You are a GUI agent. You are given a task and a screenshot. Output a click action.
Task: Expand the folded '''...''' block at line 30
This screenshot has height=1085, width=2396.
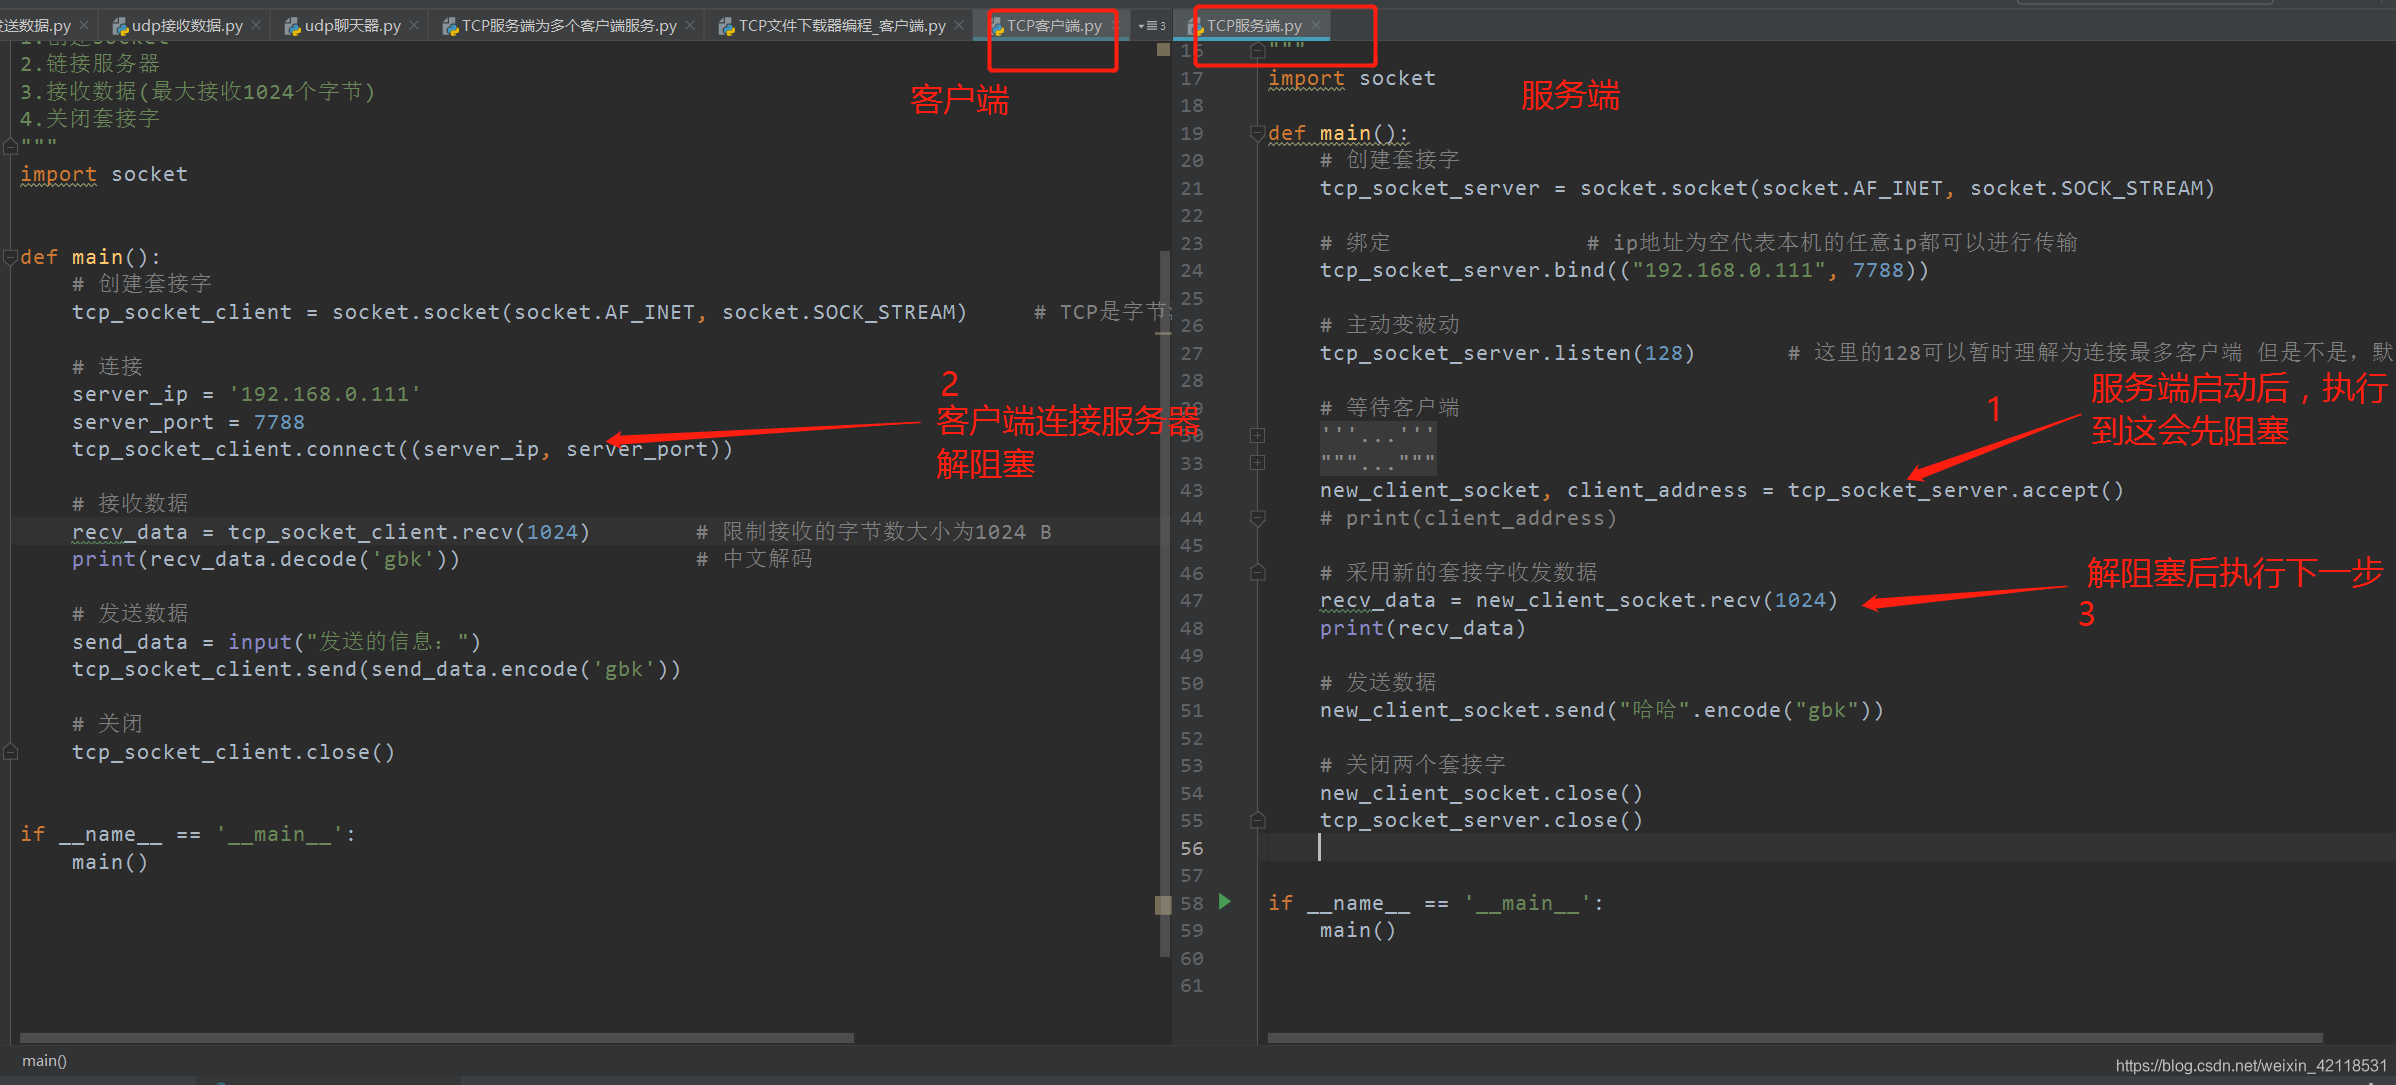tap(1258, 435)
